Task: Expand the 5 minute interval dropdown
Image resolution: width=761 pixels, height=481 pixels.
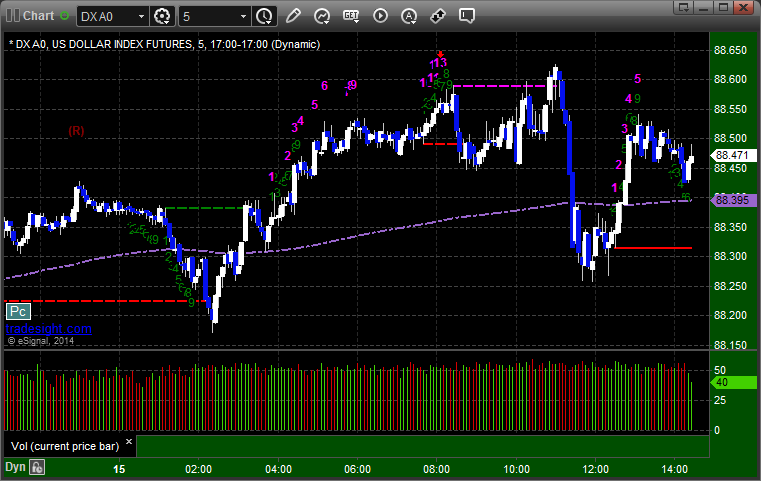Action: pos(244,17)
